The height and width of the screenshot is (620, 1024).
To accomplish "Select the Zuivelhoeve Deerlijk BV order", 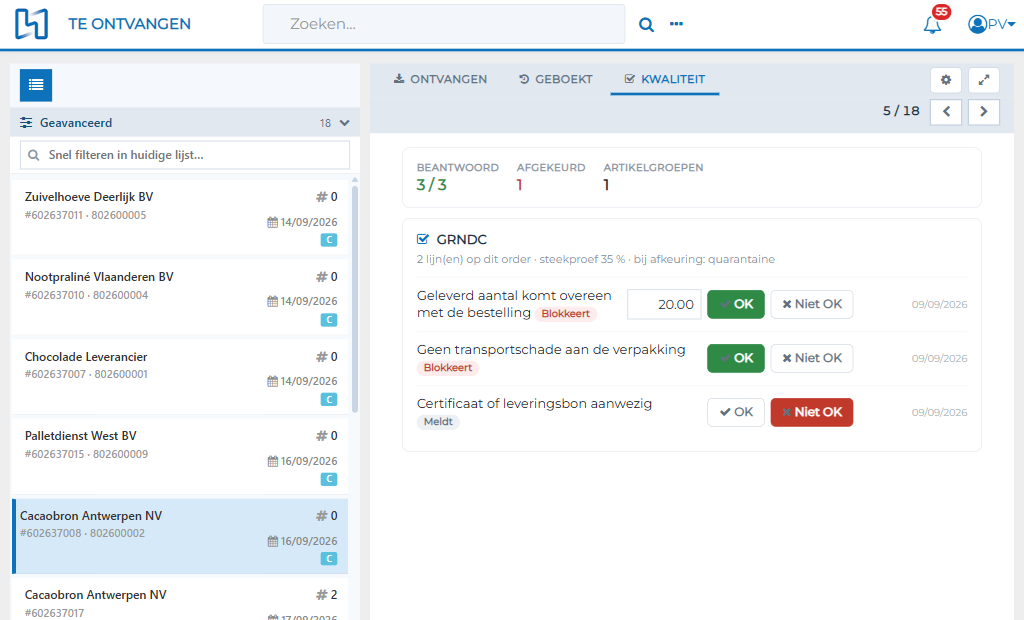I will (x=180, y=217).
